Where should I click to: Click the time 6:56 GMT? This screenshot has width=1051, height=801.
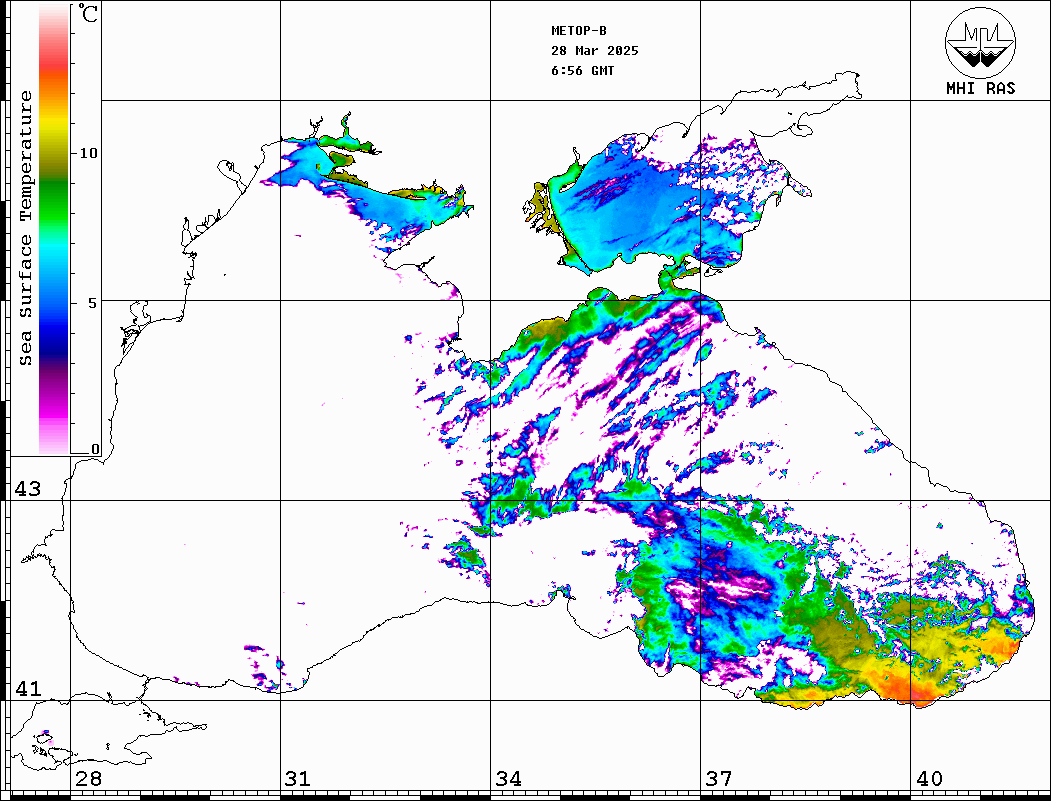pyautogui.click(x=582, y=71)
